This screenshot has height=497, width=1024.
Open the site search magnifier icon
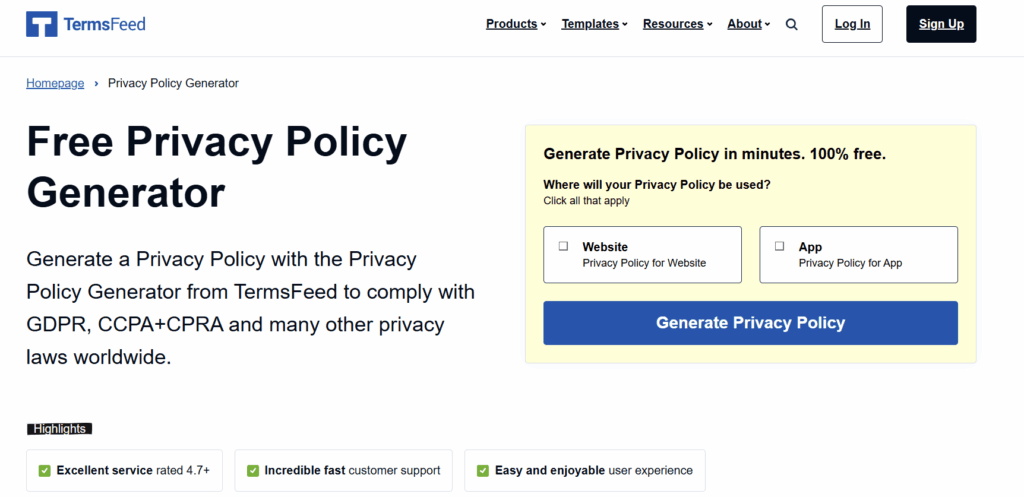coord(792,24)
